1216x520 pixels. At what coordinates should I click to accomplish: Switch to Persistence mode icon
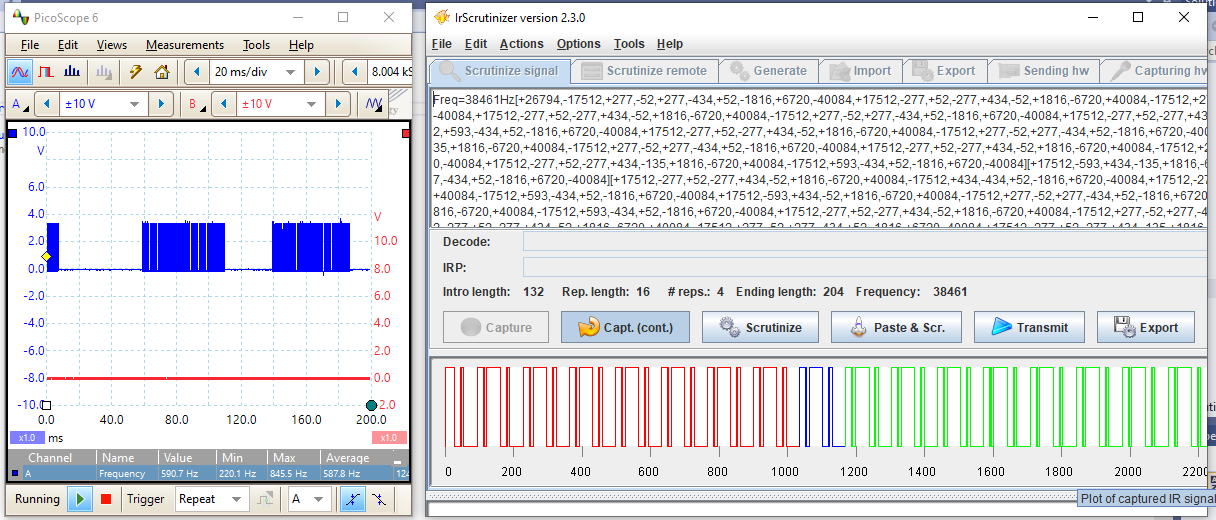pos(46,72)
